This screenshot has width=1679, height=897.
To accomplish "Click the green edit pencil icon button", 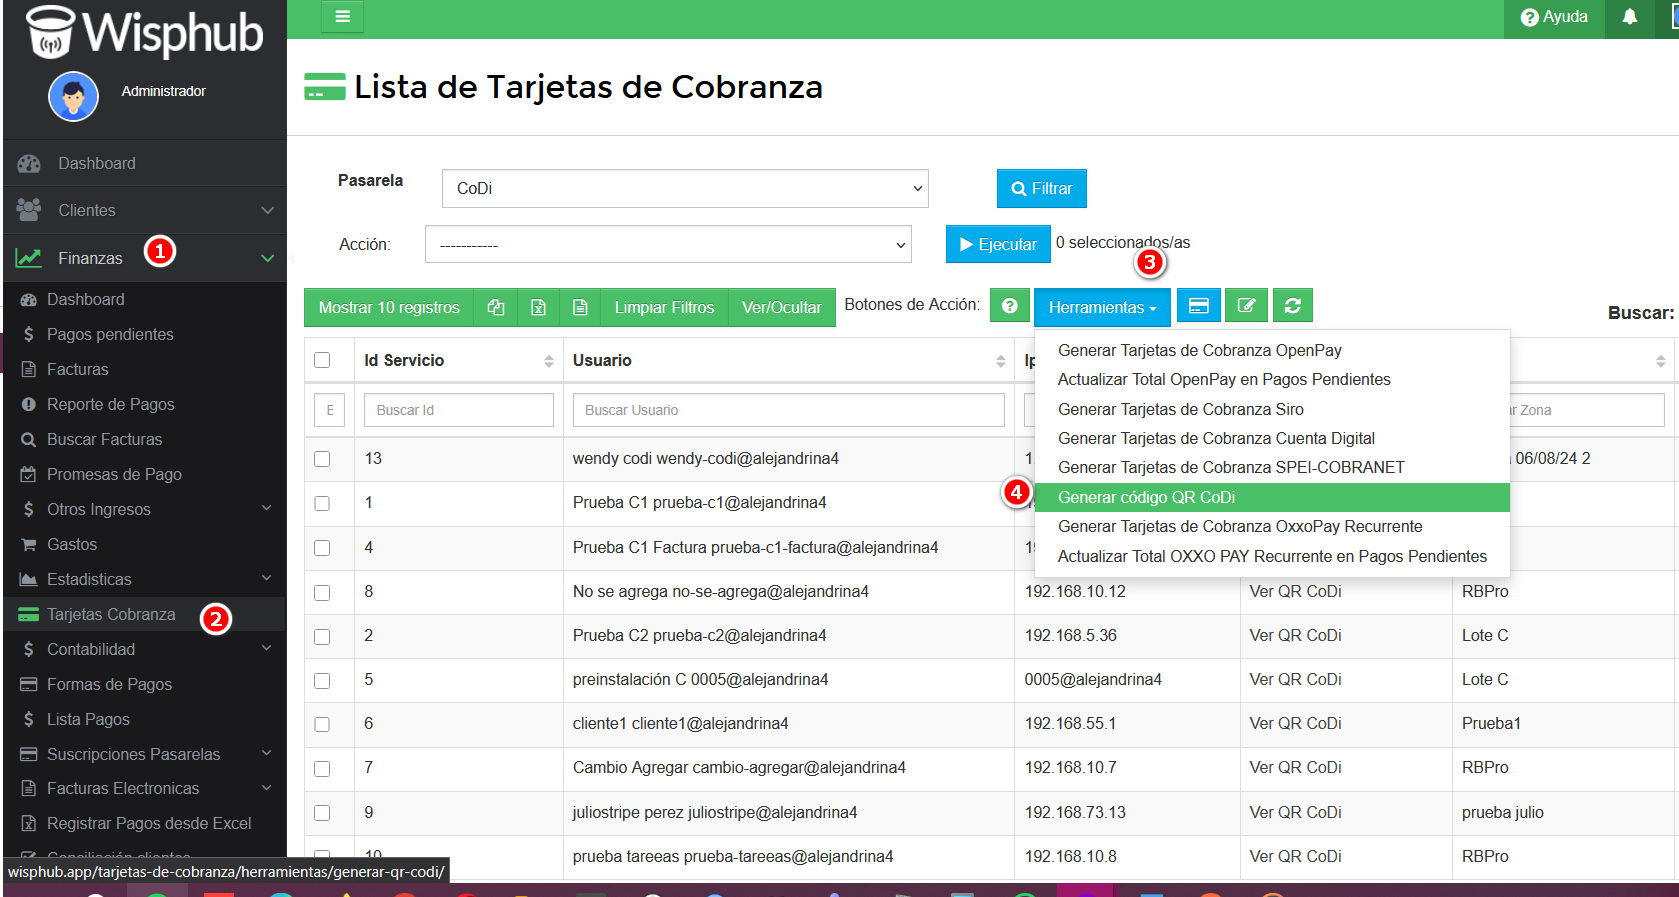I will 1246,306.
